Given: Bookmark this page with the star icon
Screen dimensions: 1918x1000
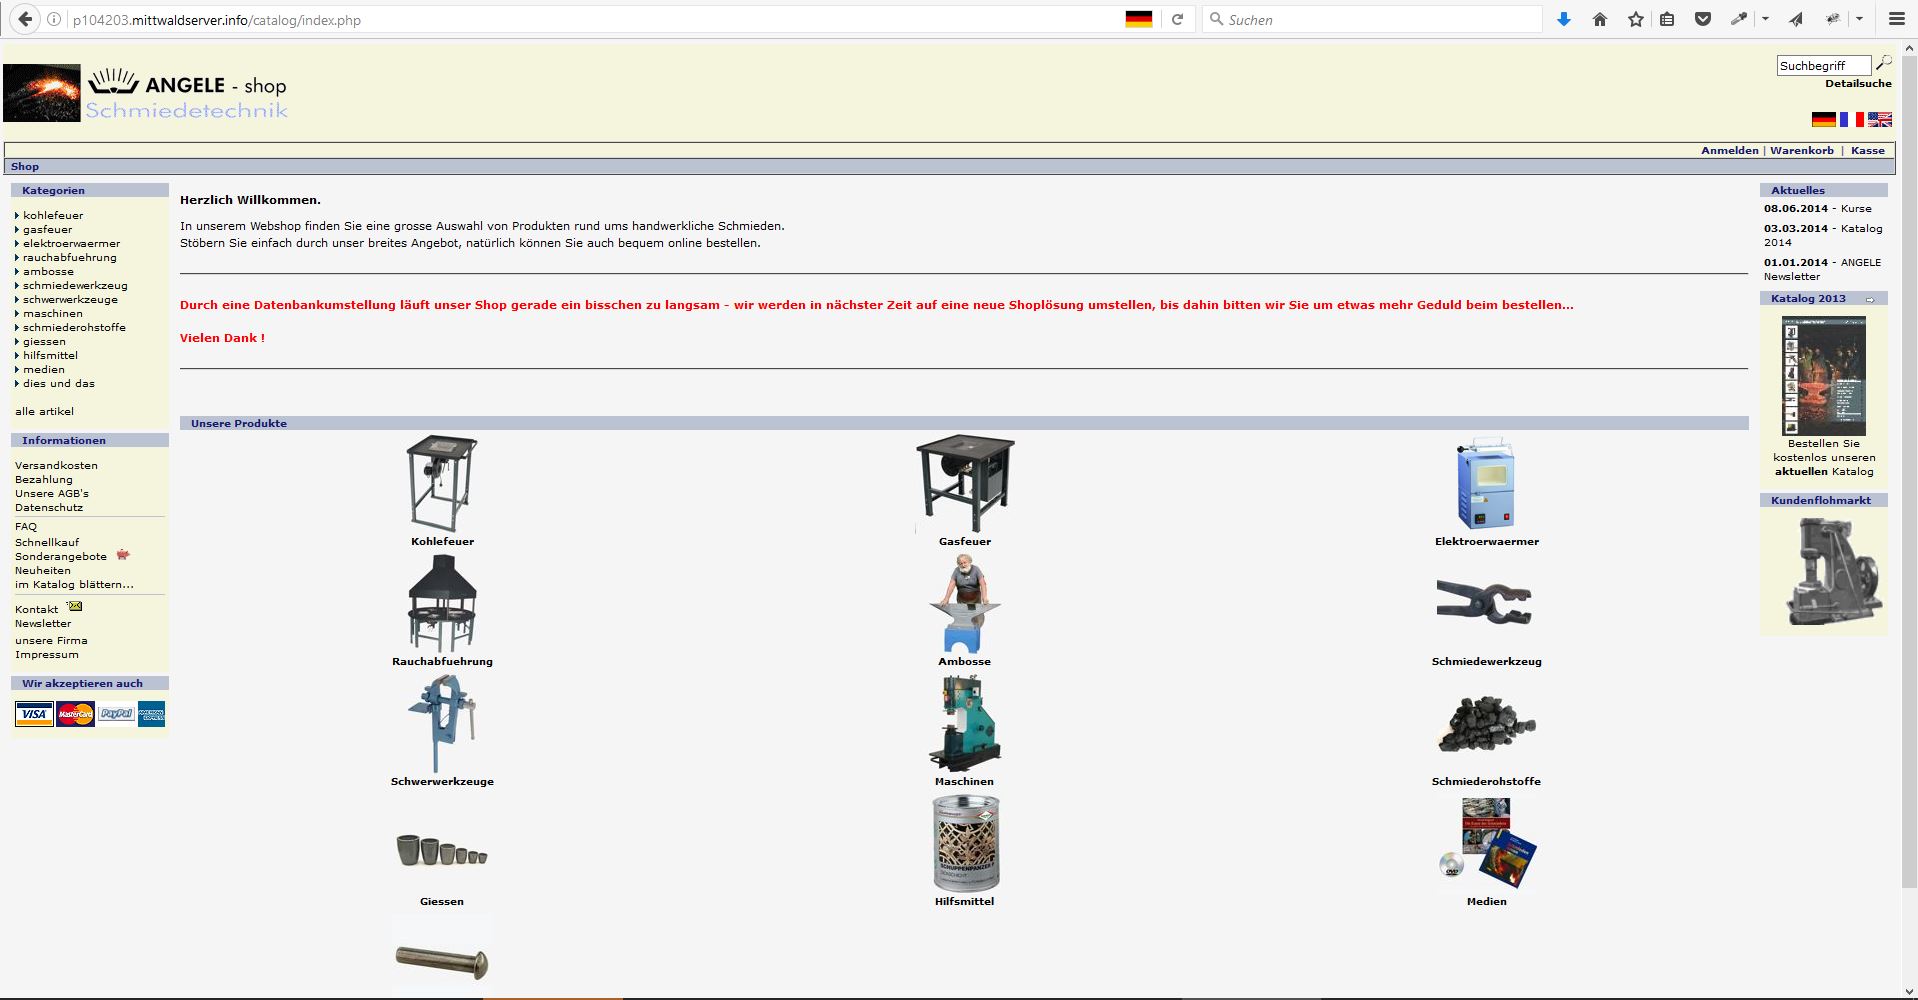Looking at the screenshot, I should point(1636,20).
